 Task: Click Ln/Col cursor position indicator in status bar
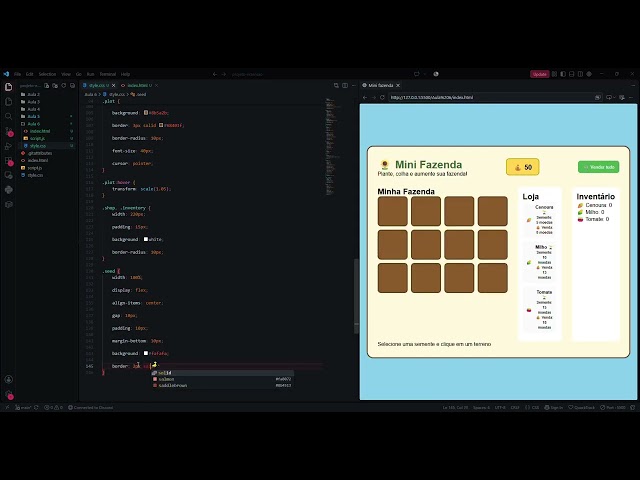455,407
